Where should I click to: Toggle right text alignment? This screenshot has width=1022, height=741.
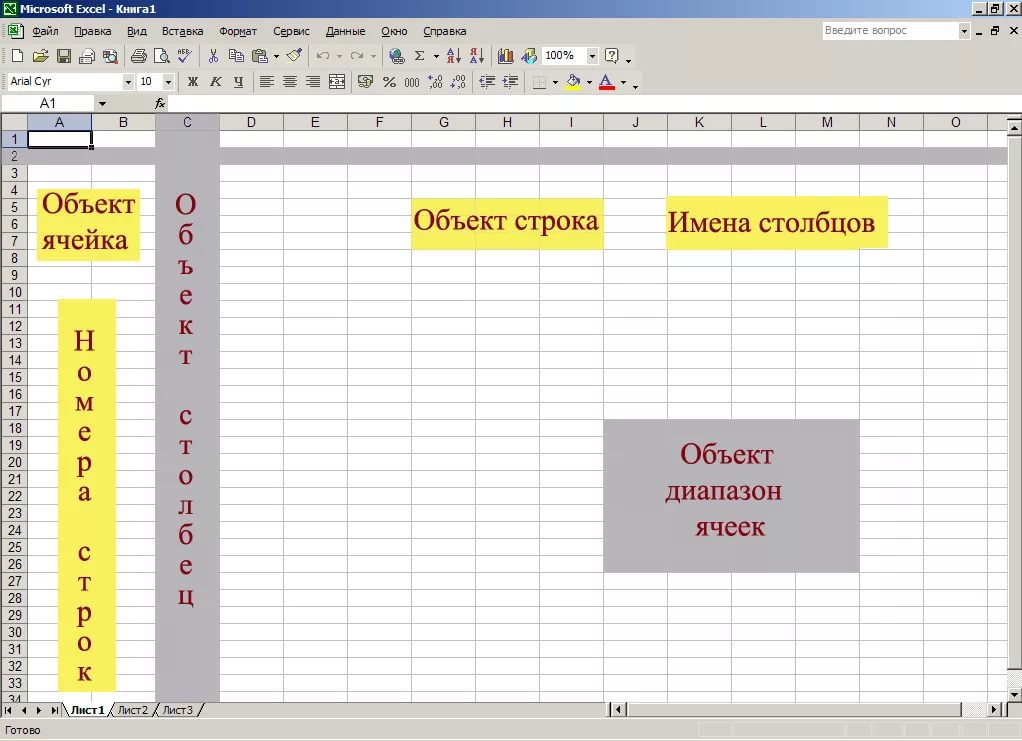click(313, 81)
